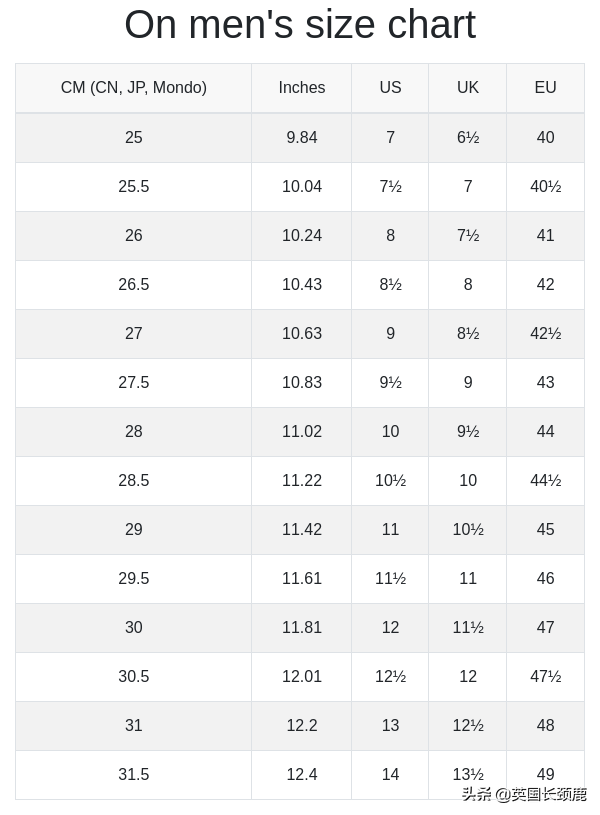Select the 10.43 inches cell

[302, 285]
